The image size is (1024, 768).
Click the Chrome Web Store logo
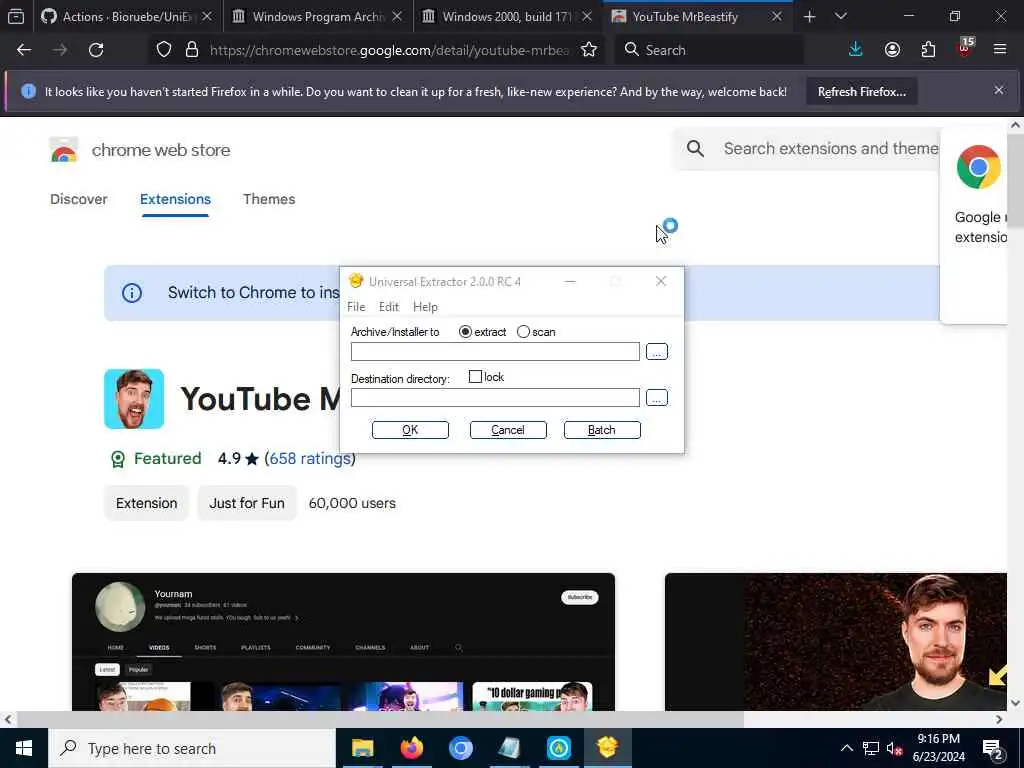(x=63, y=150)
